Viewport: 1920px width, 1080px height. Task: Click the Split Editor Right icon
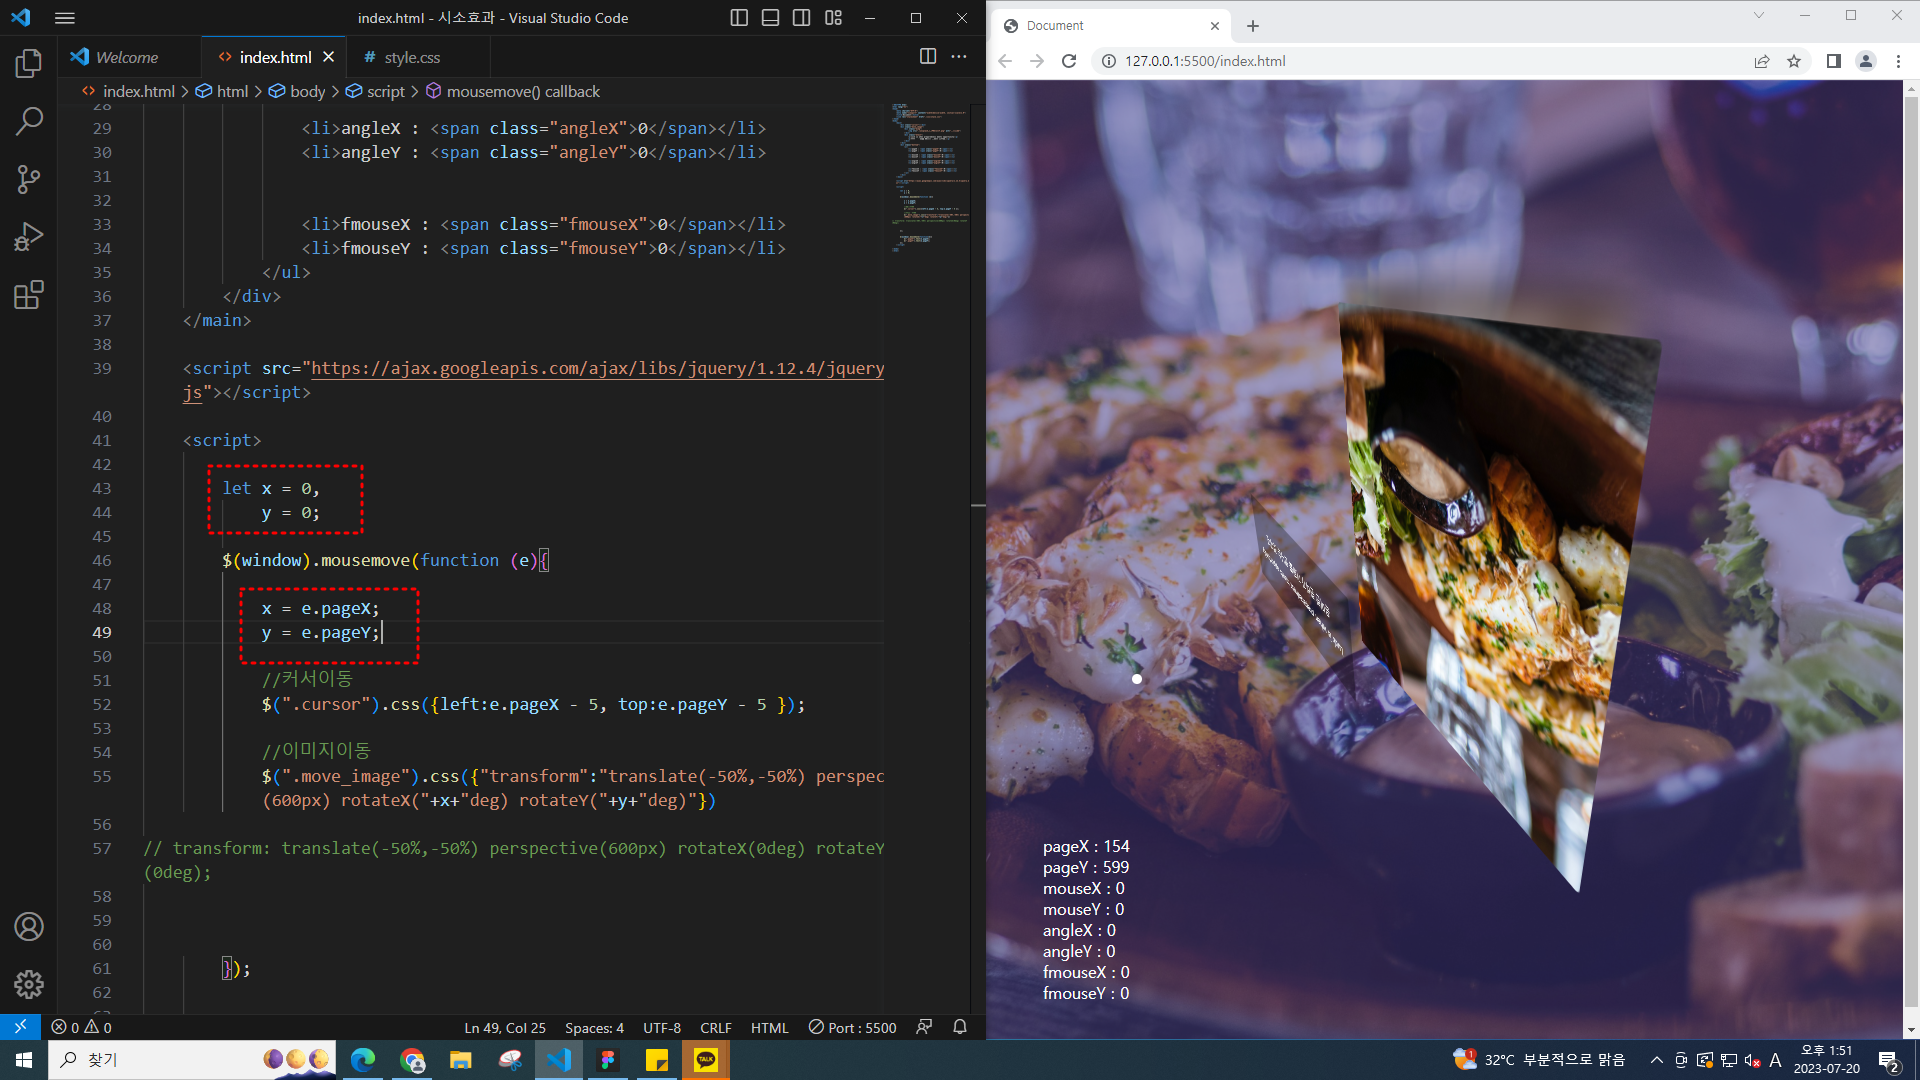click(927, 57)
